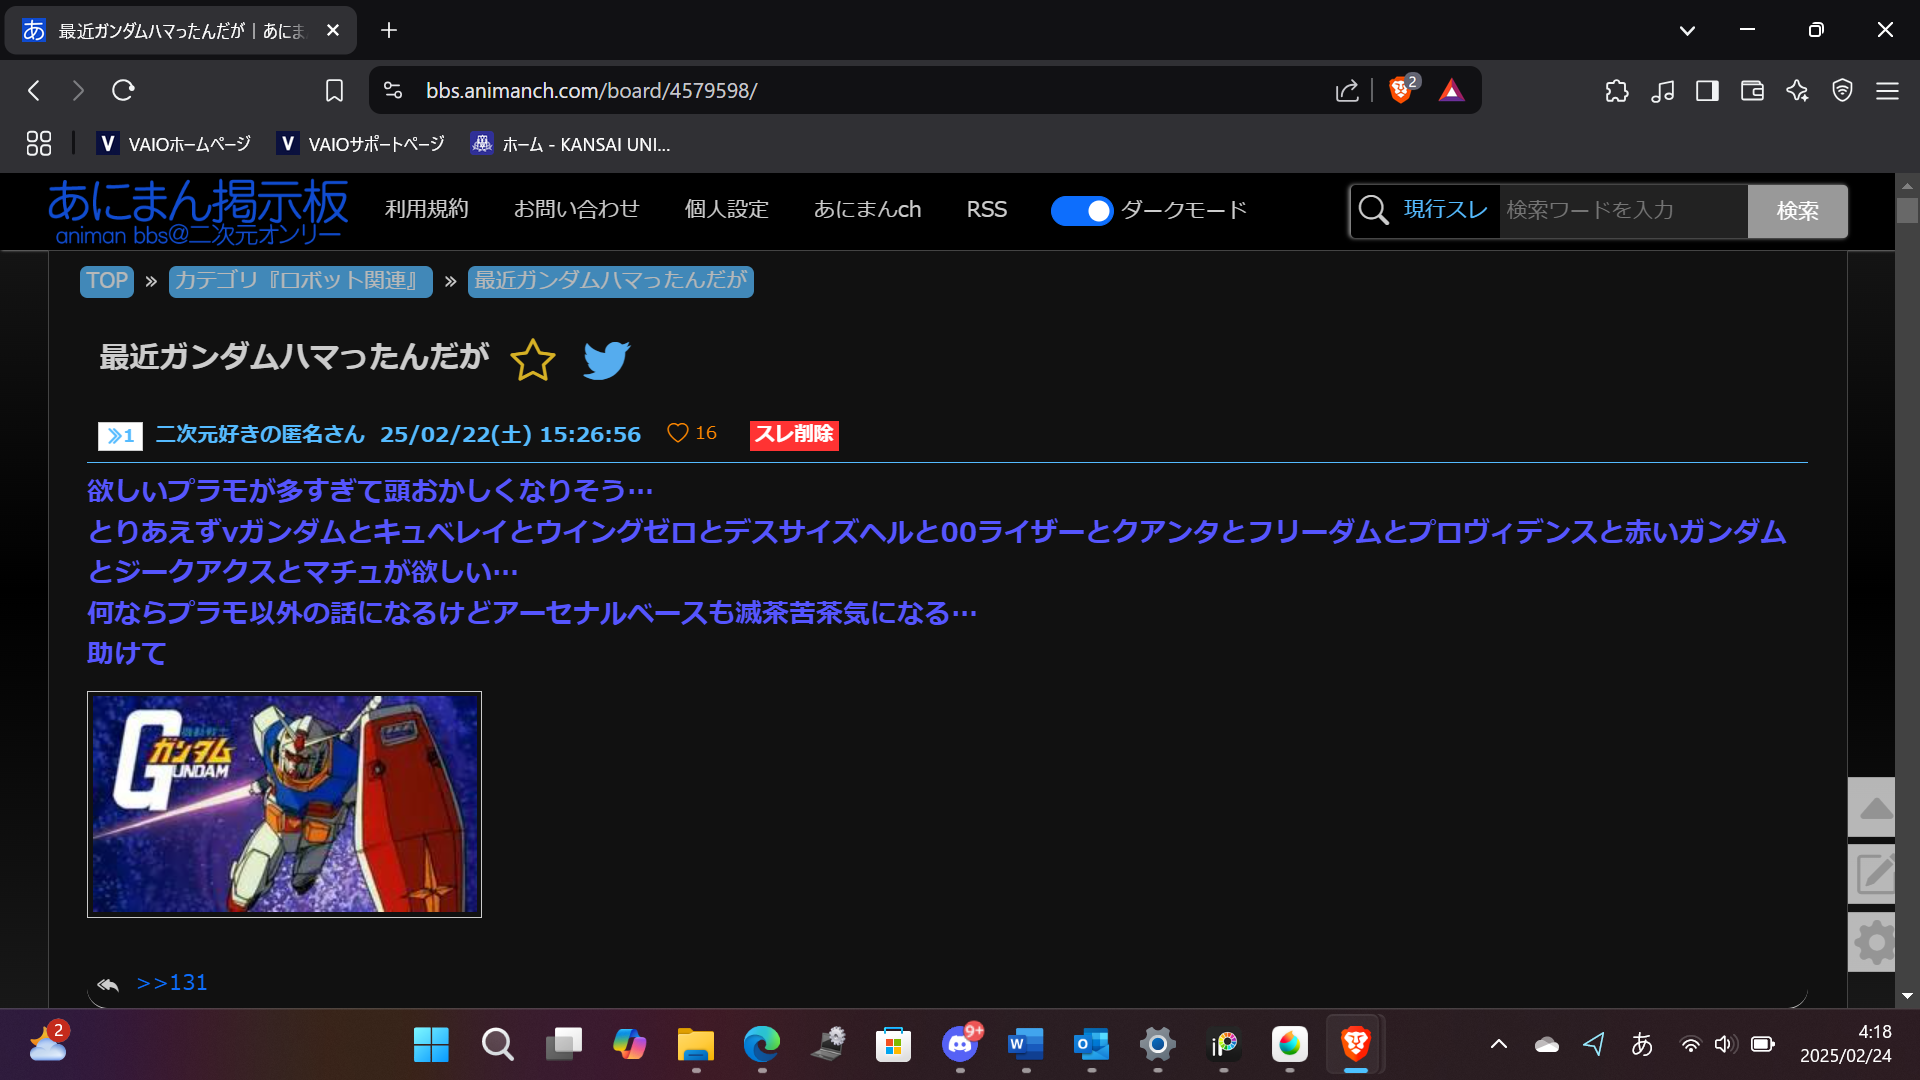1920x1080 pixels.
Task: Click the 検索ワードを入力 search field
Action: [x=1622, y=211]
